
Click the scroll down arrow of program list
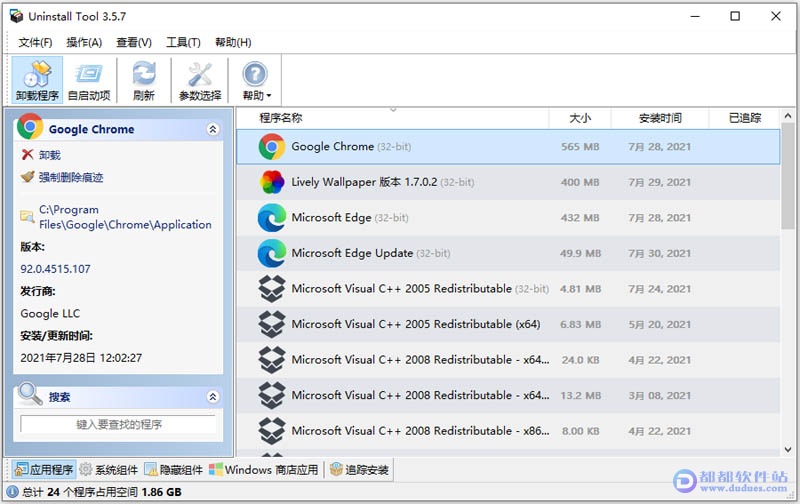click(788, 449)
